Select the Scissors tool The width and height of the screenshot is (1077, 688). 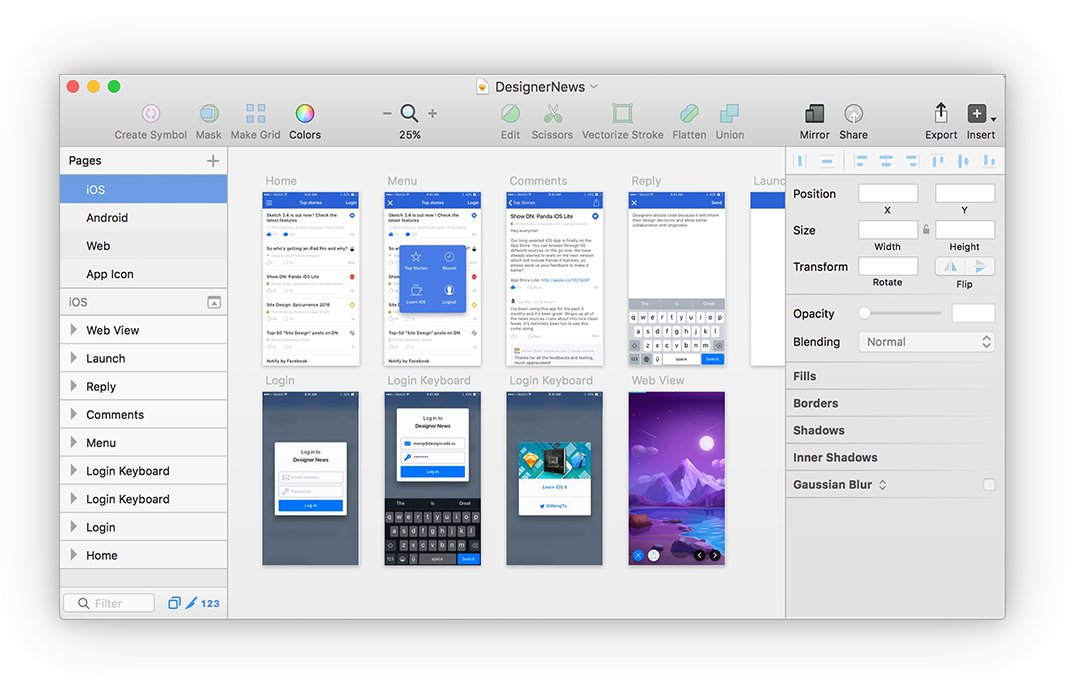click(552, 113)
